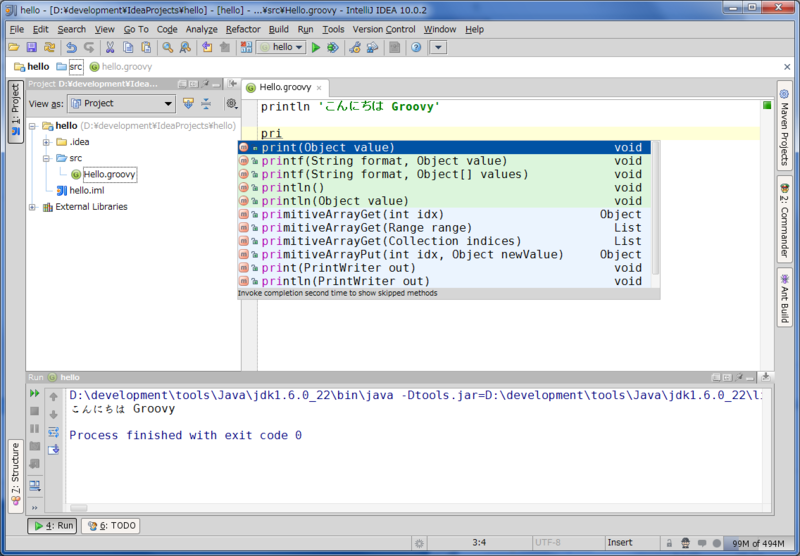Open the View as Project dropdown

[x=122, y=104]
